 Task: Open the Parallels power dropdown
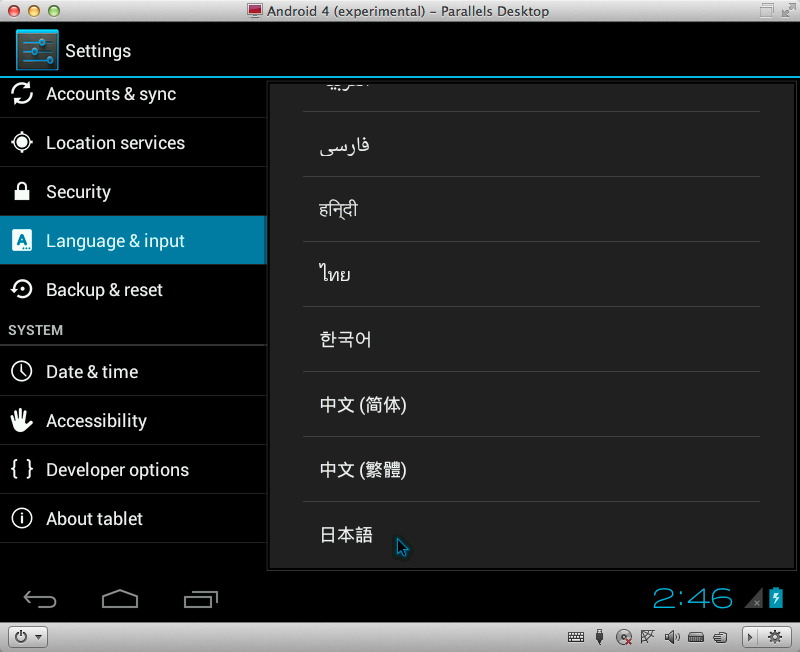click(x=28, y=637)
